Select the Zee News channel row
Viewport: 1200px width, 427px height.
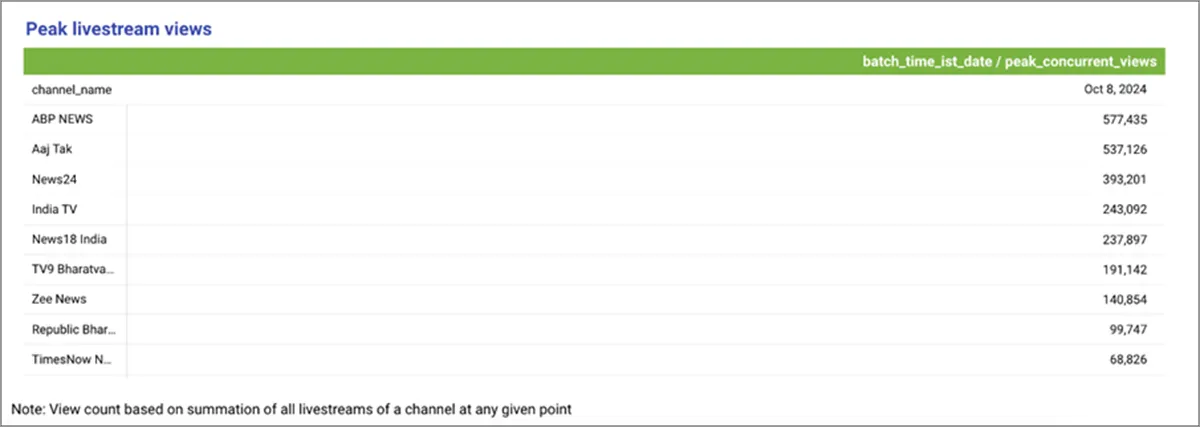(x=60, y=299)
